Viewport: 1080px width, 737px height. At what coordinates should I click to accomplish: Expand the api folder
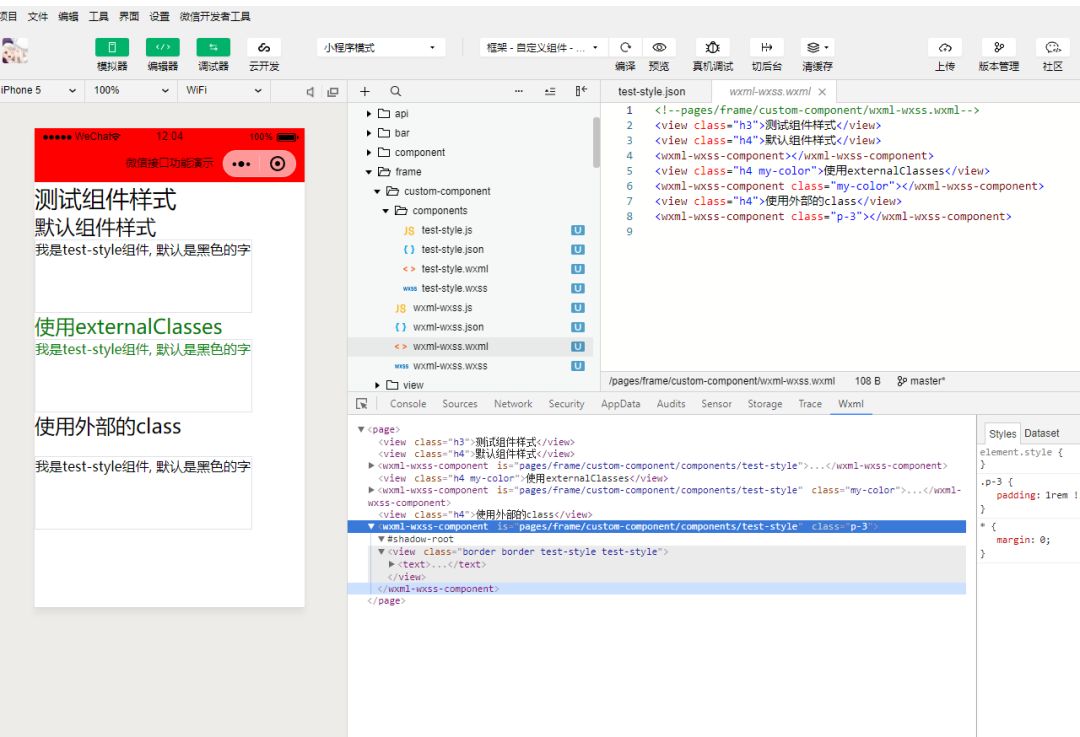(x=369, y=114)
